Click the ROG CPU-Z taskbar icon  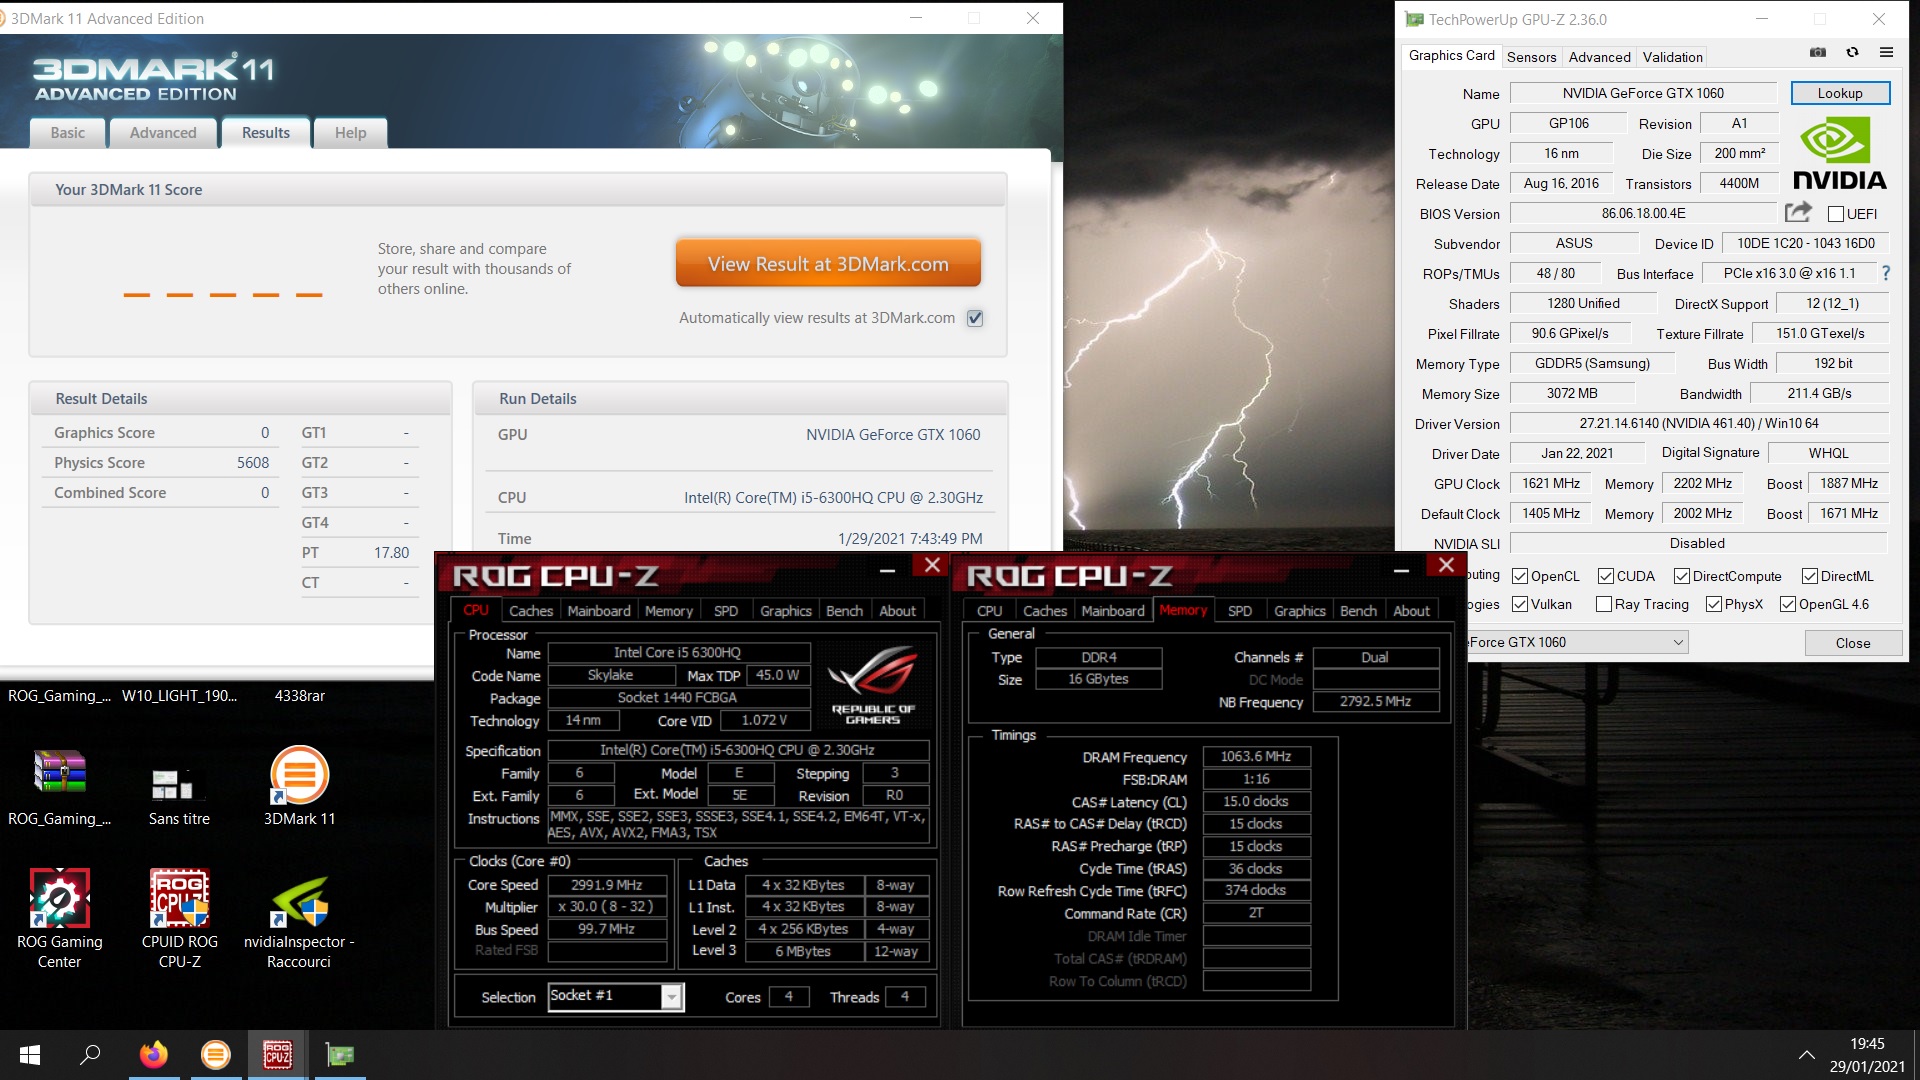pyautogui.click(x=277, y=1055)
